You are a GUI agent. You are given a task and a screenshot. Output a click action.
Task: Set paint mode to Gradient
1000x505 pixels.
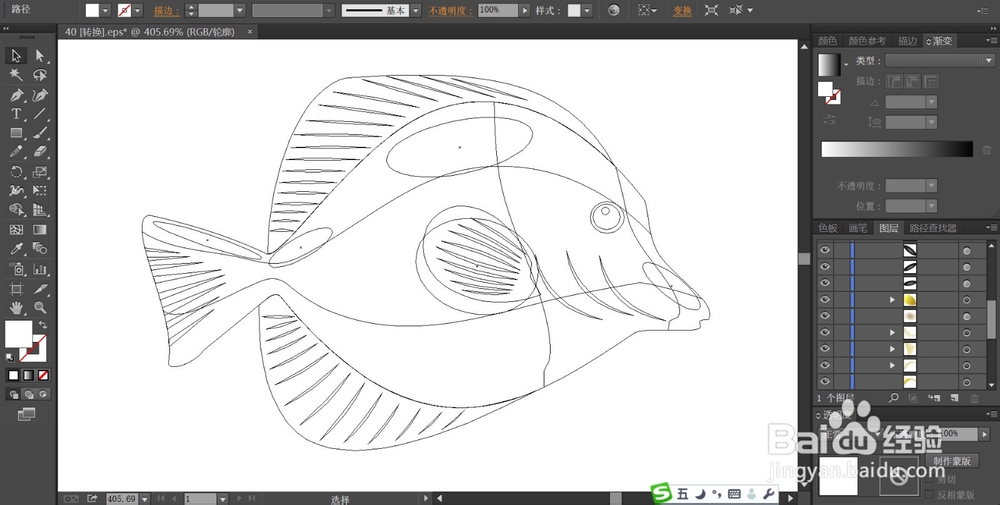[x=28, y=376]
